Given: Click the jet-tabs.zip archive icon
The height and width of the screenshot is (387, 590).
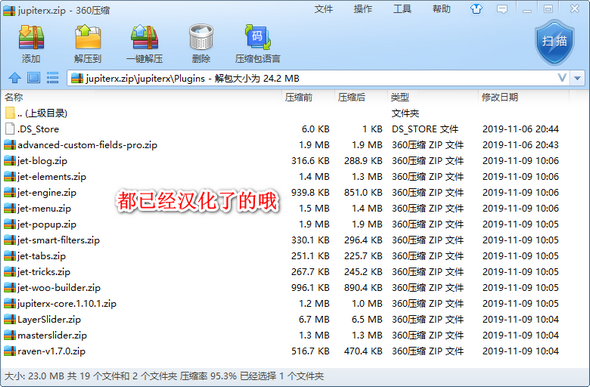Looking at the screenshot, I should point(10,256).
